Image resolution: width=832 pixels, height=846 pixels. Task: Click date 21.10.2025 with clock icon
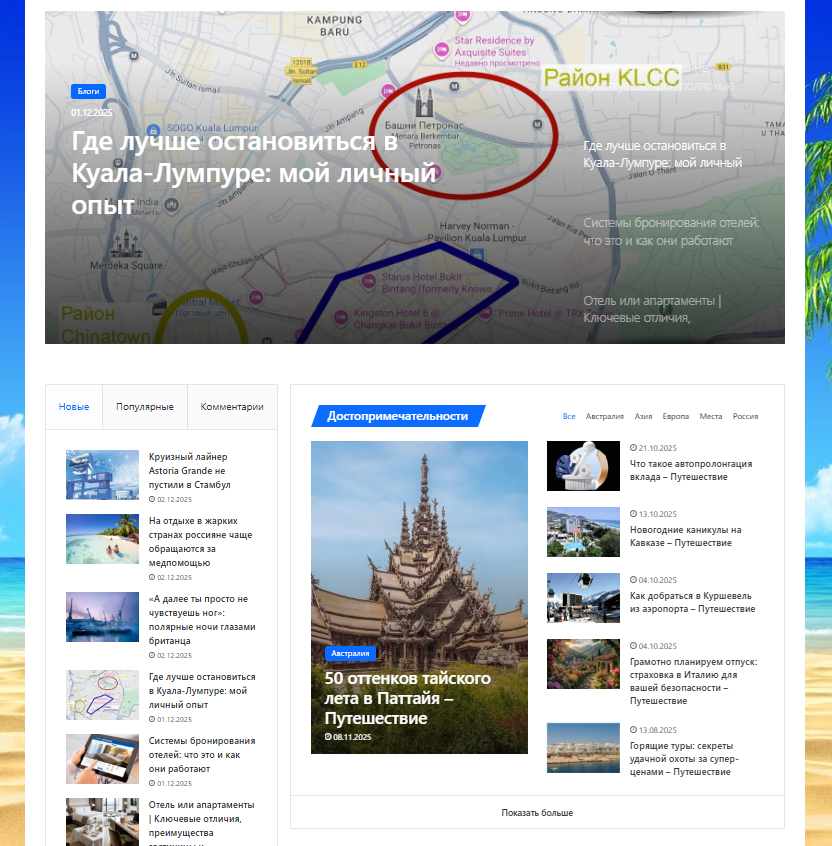(653, 448)
